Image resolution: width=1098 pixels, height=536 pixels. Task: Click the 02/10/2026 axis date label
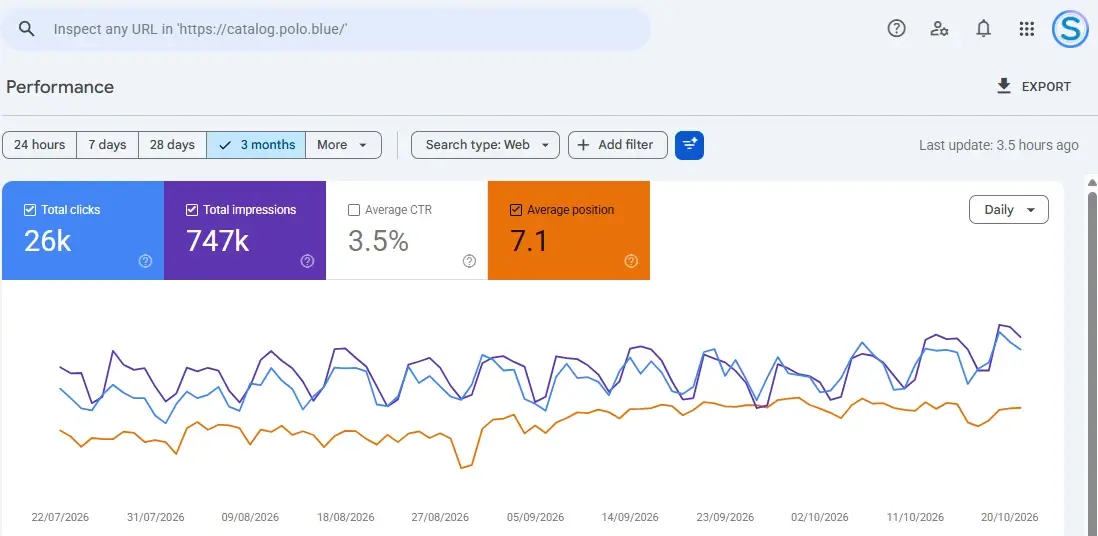819,517
